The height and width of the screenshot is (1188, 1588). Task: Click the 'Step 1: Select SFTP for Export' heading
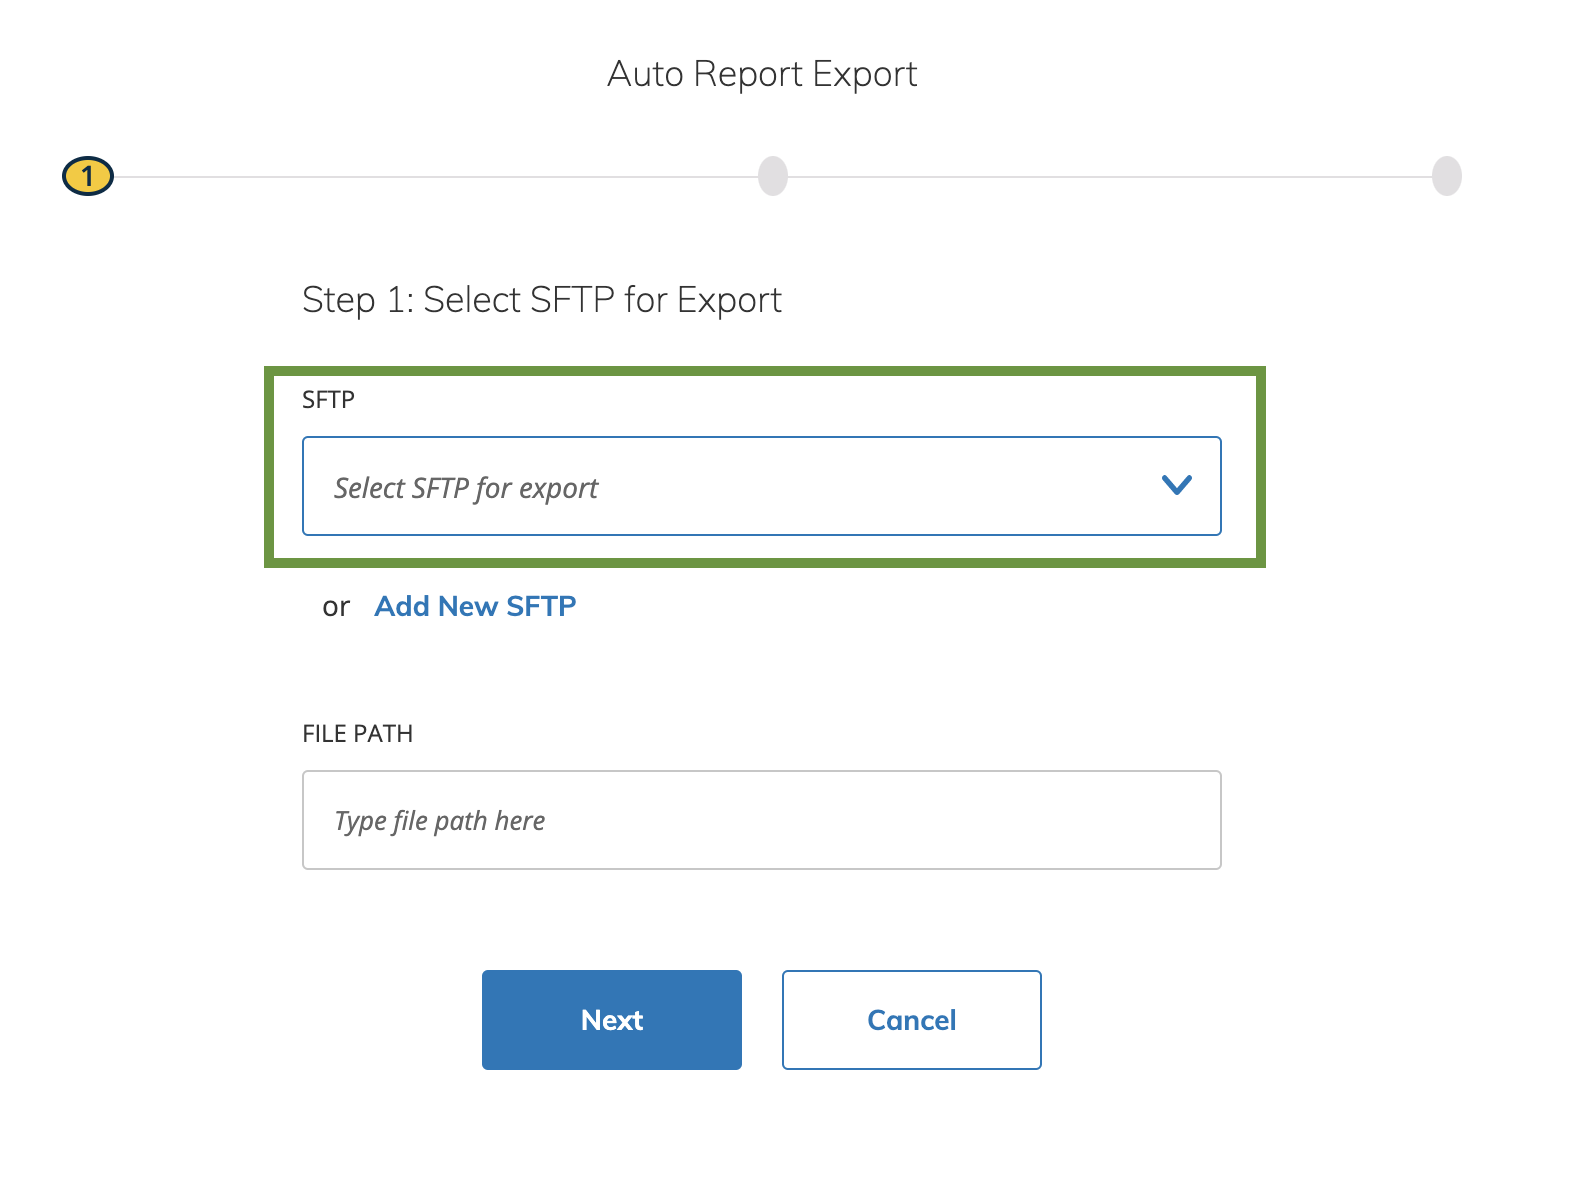541,300
